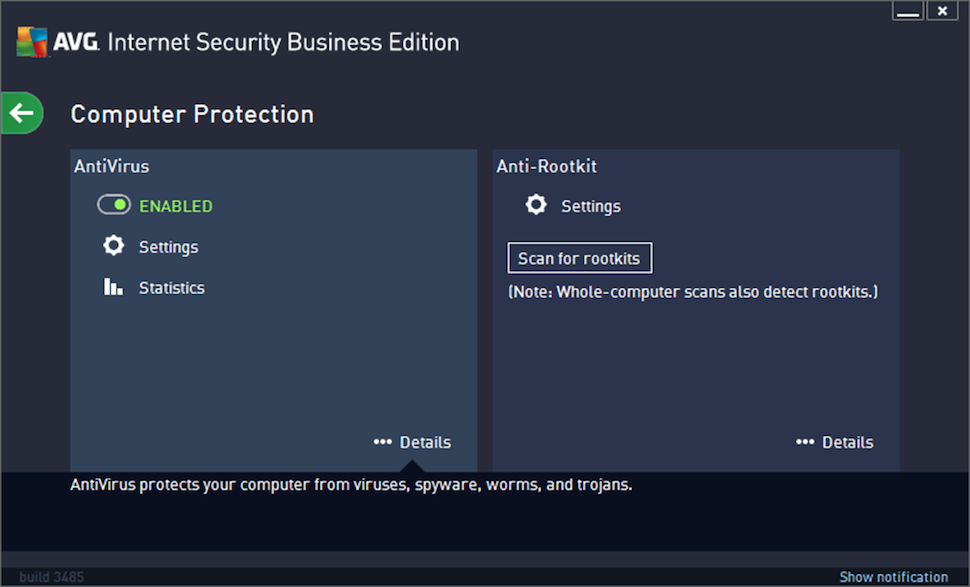Open the Computer Protection header section
Image resolution: width=970 pixels, height=587 pixels.
click(192, 114)
